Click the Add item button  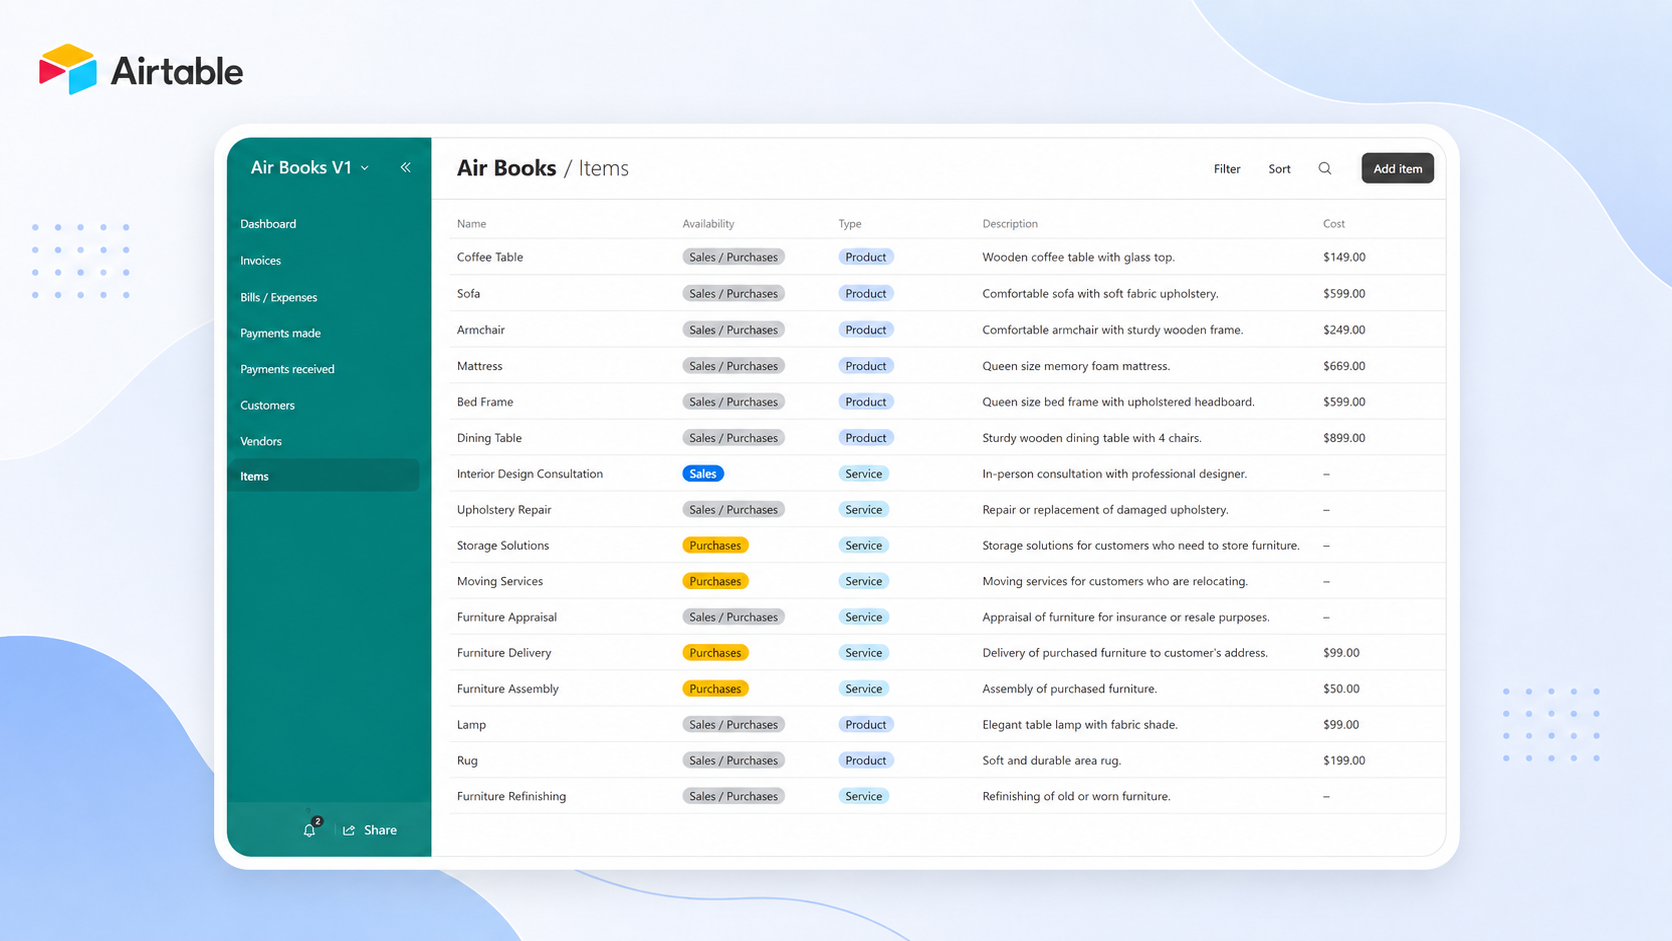(x=1397, y=168)
